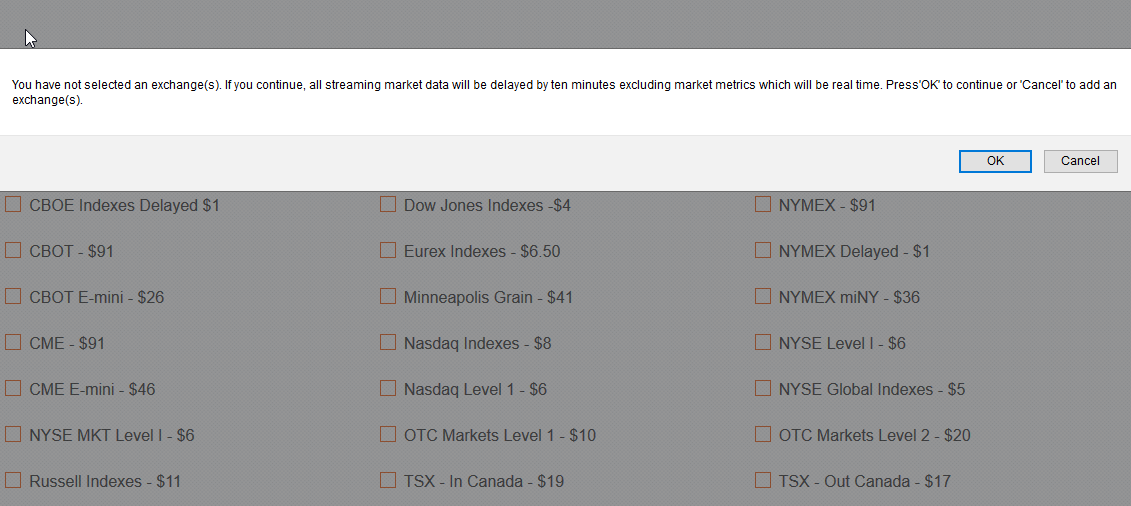Toggle the CME E-mini - $46 checkbox
This screenshot has height=506, width=1131.
pos(13,389)
